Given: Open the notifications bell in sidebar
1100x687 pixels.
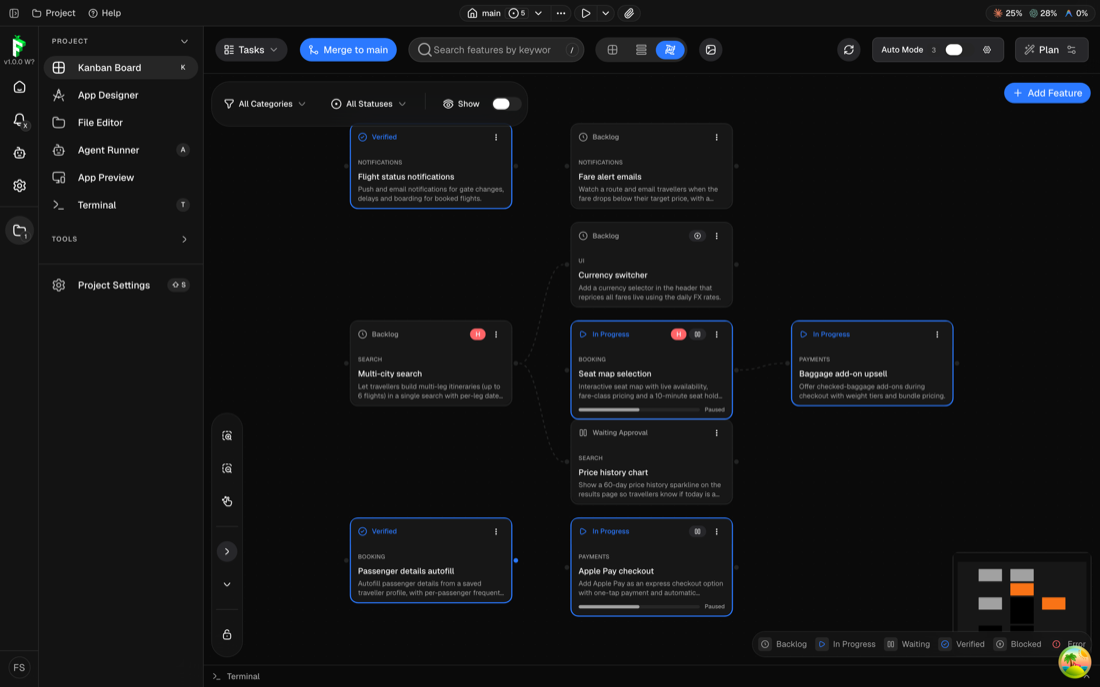Looking at the screenshot, I should 20,120.
